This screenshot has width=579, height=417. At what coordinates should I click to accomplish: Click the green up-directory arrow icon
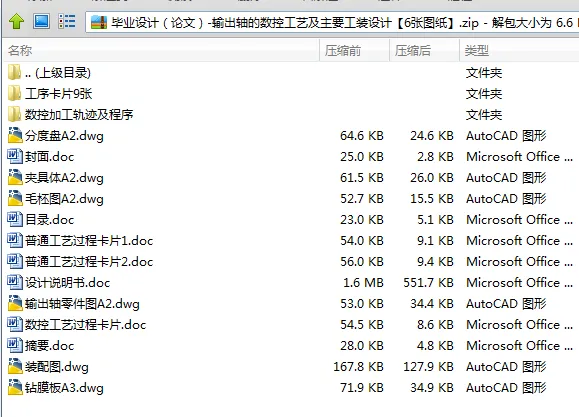tap(16, 21)
